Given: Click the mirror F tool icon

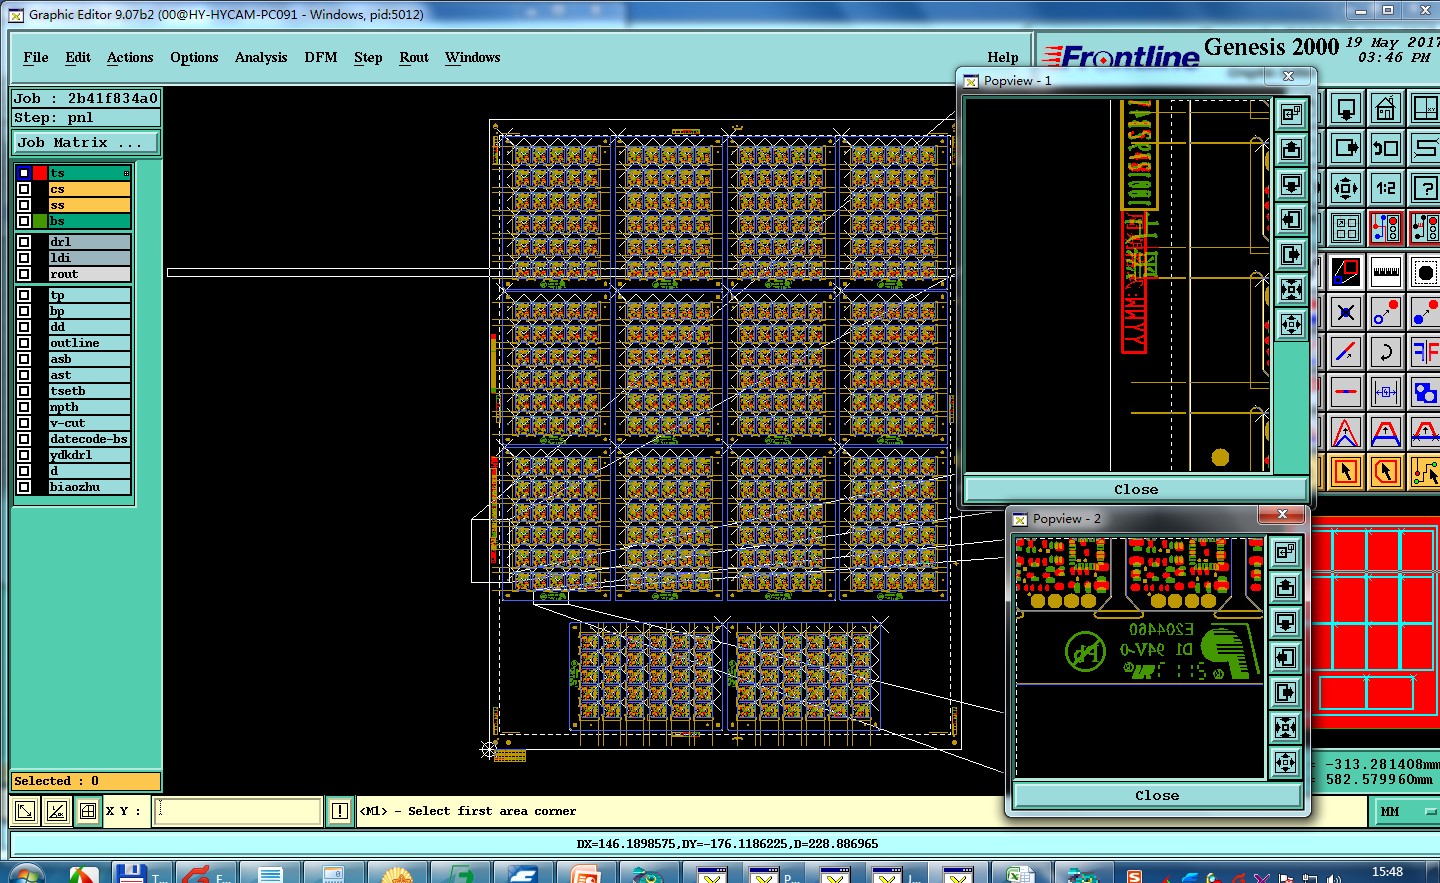Looking at the screenshot, I should click(1424, 352).
